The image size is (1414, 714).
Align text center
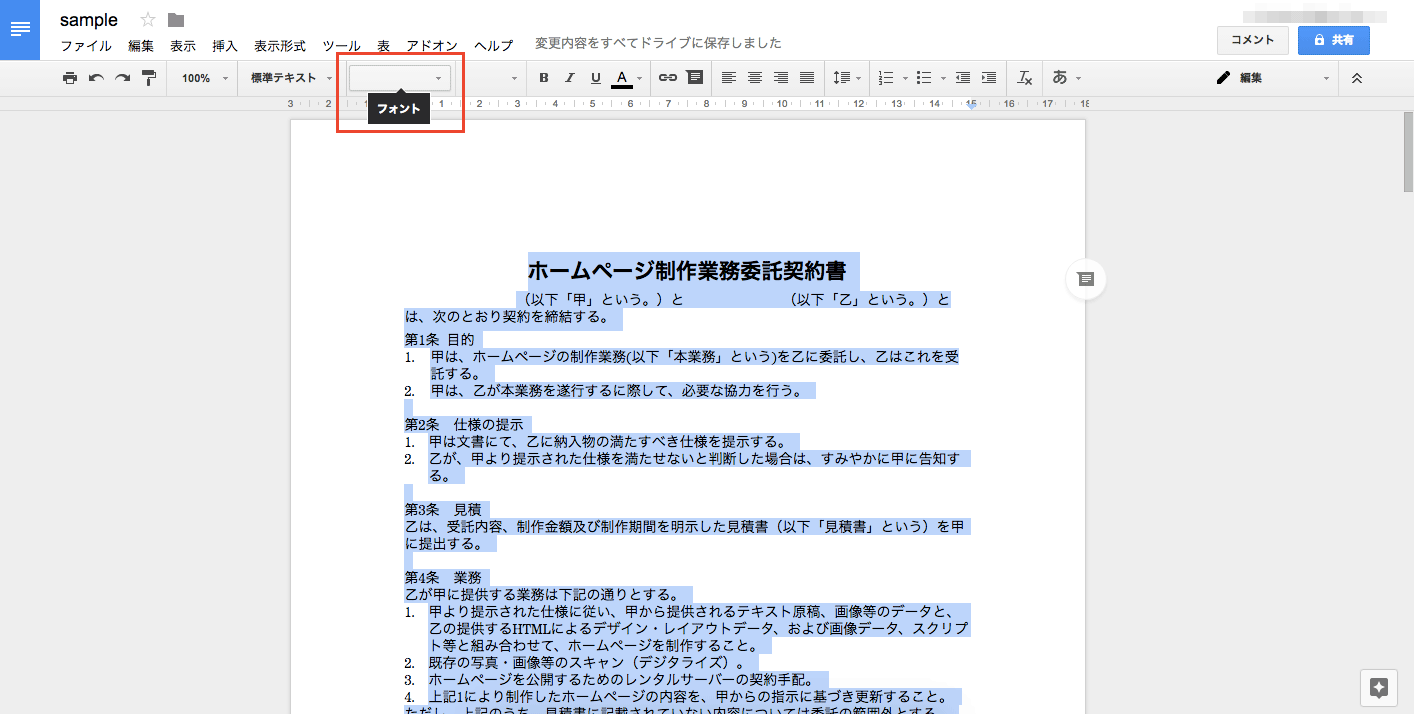coord(755,78)
